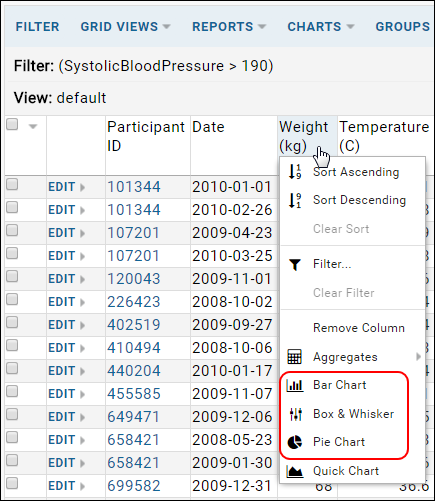Check the select-all checkbox in header
This screenshot has width=435, height=501.
pyautogui.click(x=12, y=124)
